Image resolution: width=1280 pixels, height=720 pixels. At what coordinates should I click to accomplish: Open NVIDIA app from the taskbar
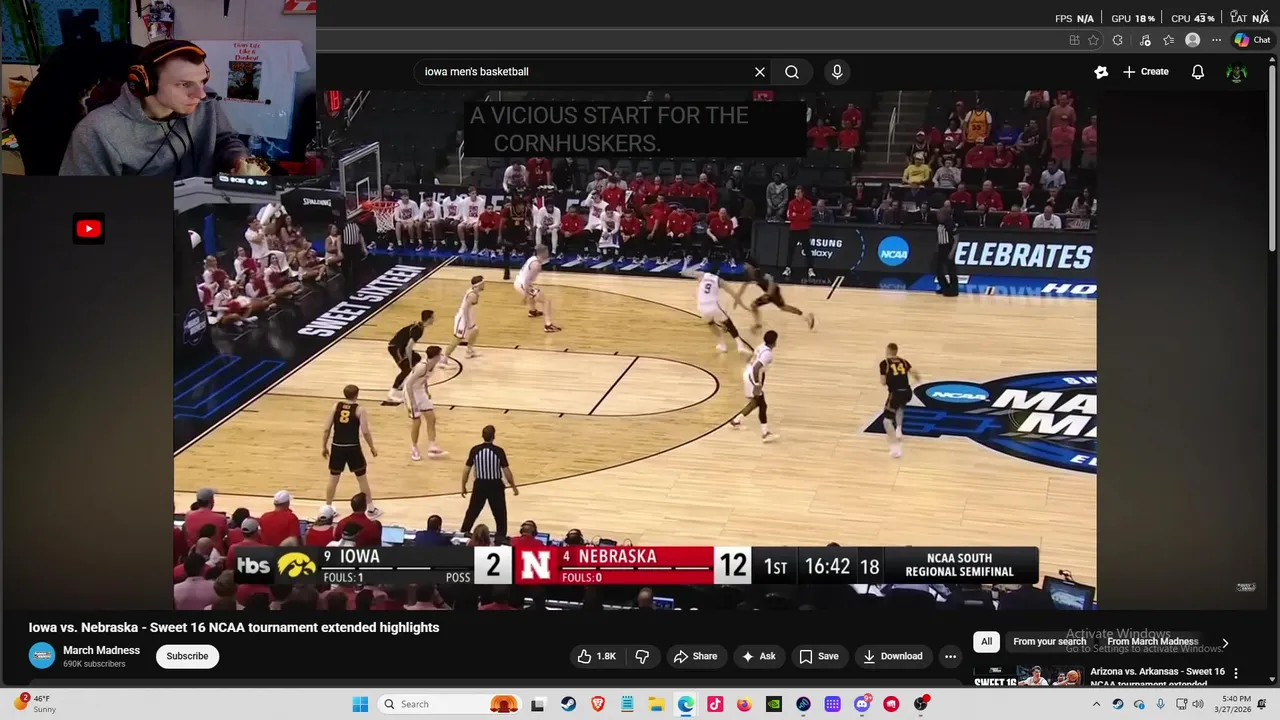(x=774, y=704)
